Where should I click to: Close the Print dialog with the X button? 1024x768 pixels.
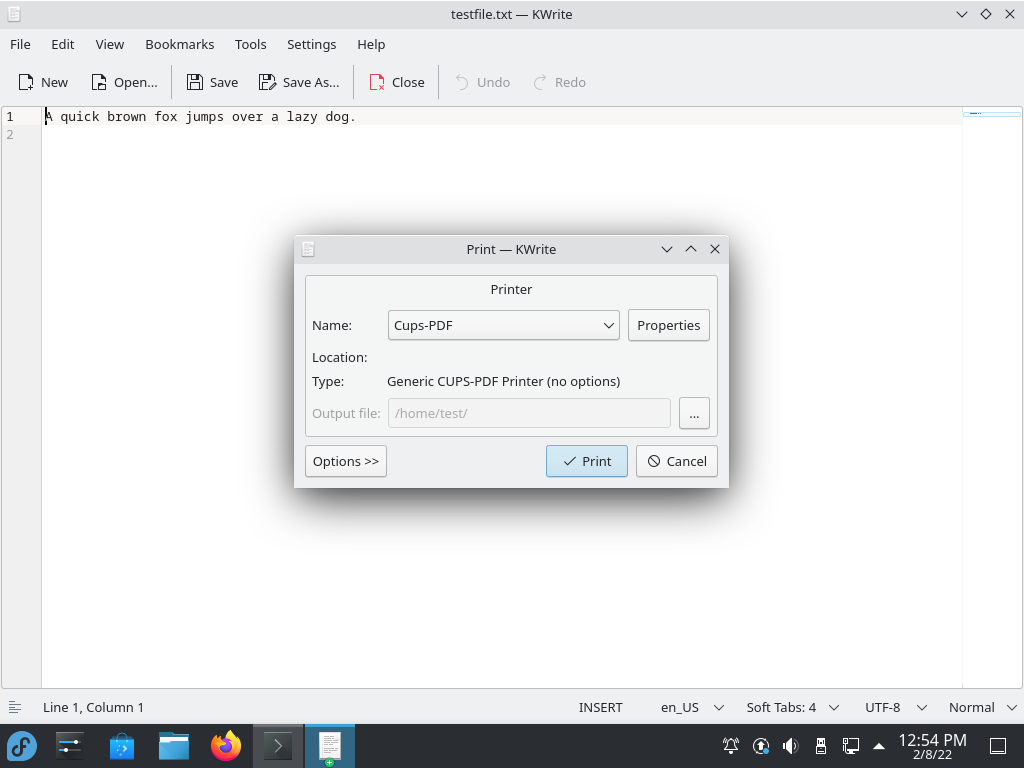[715, 249]
